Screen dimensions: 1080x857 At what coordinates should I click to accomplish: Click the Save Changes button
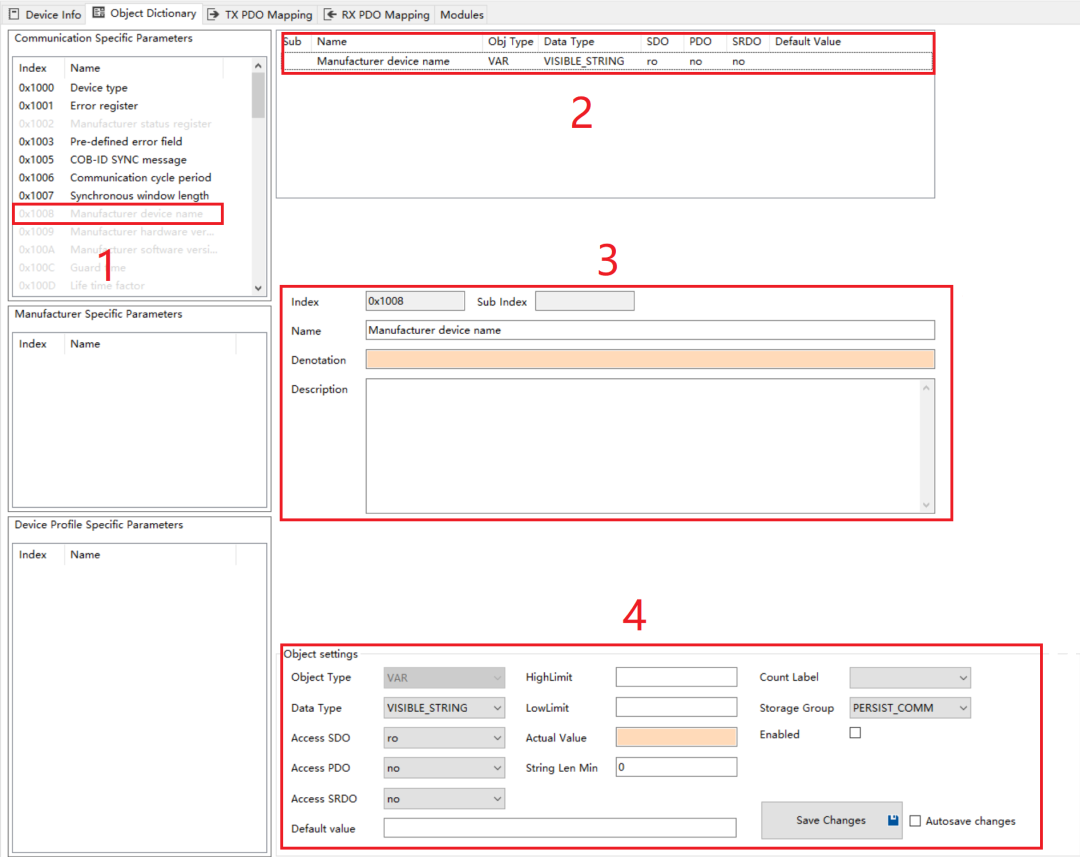830,821
